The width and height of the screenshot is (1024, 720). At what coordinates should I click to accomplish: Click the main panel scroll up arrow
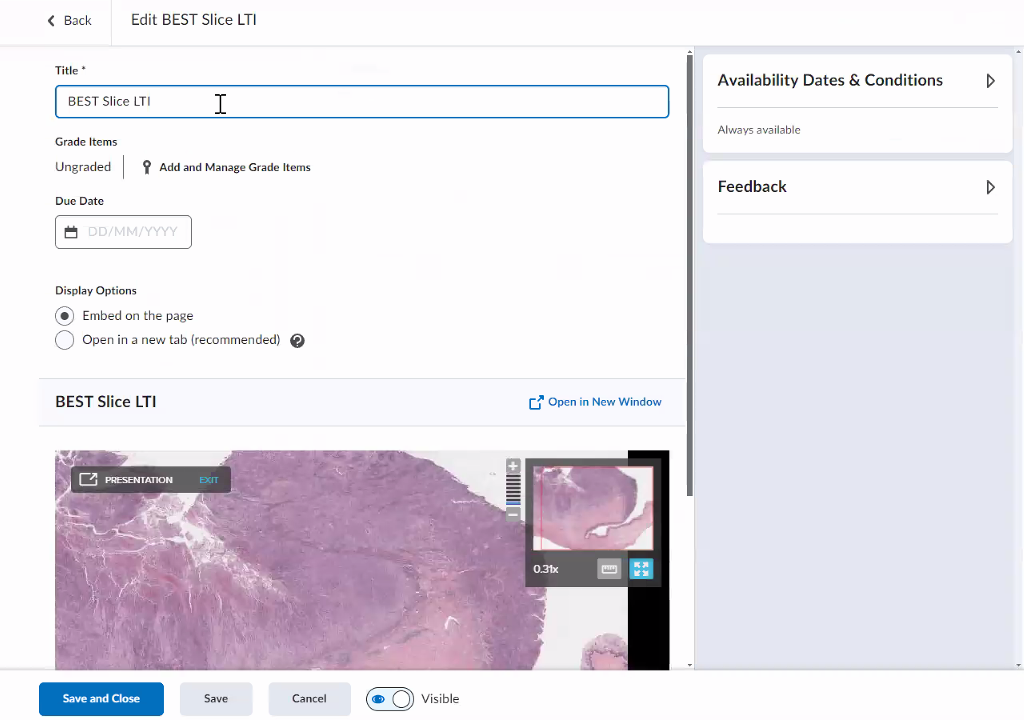click(x=690, y=52)
